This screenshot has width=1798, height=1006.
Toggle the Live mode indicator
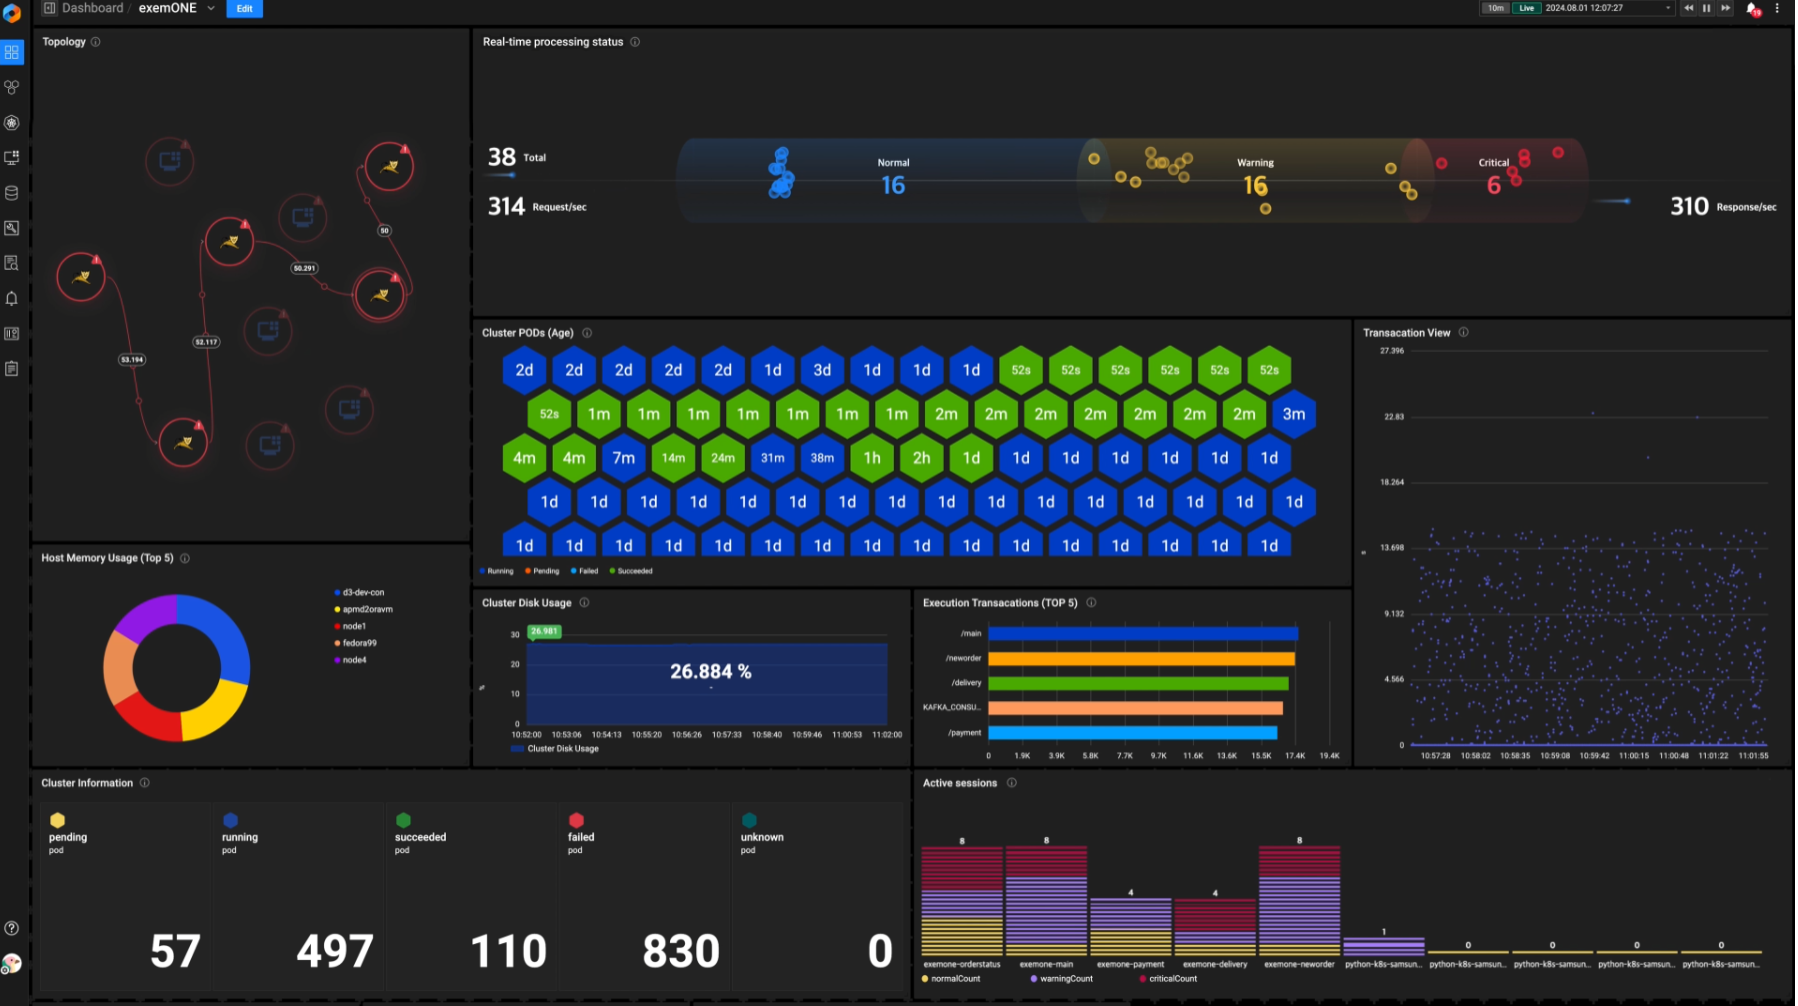click(x=1526, y=8)
